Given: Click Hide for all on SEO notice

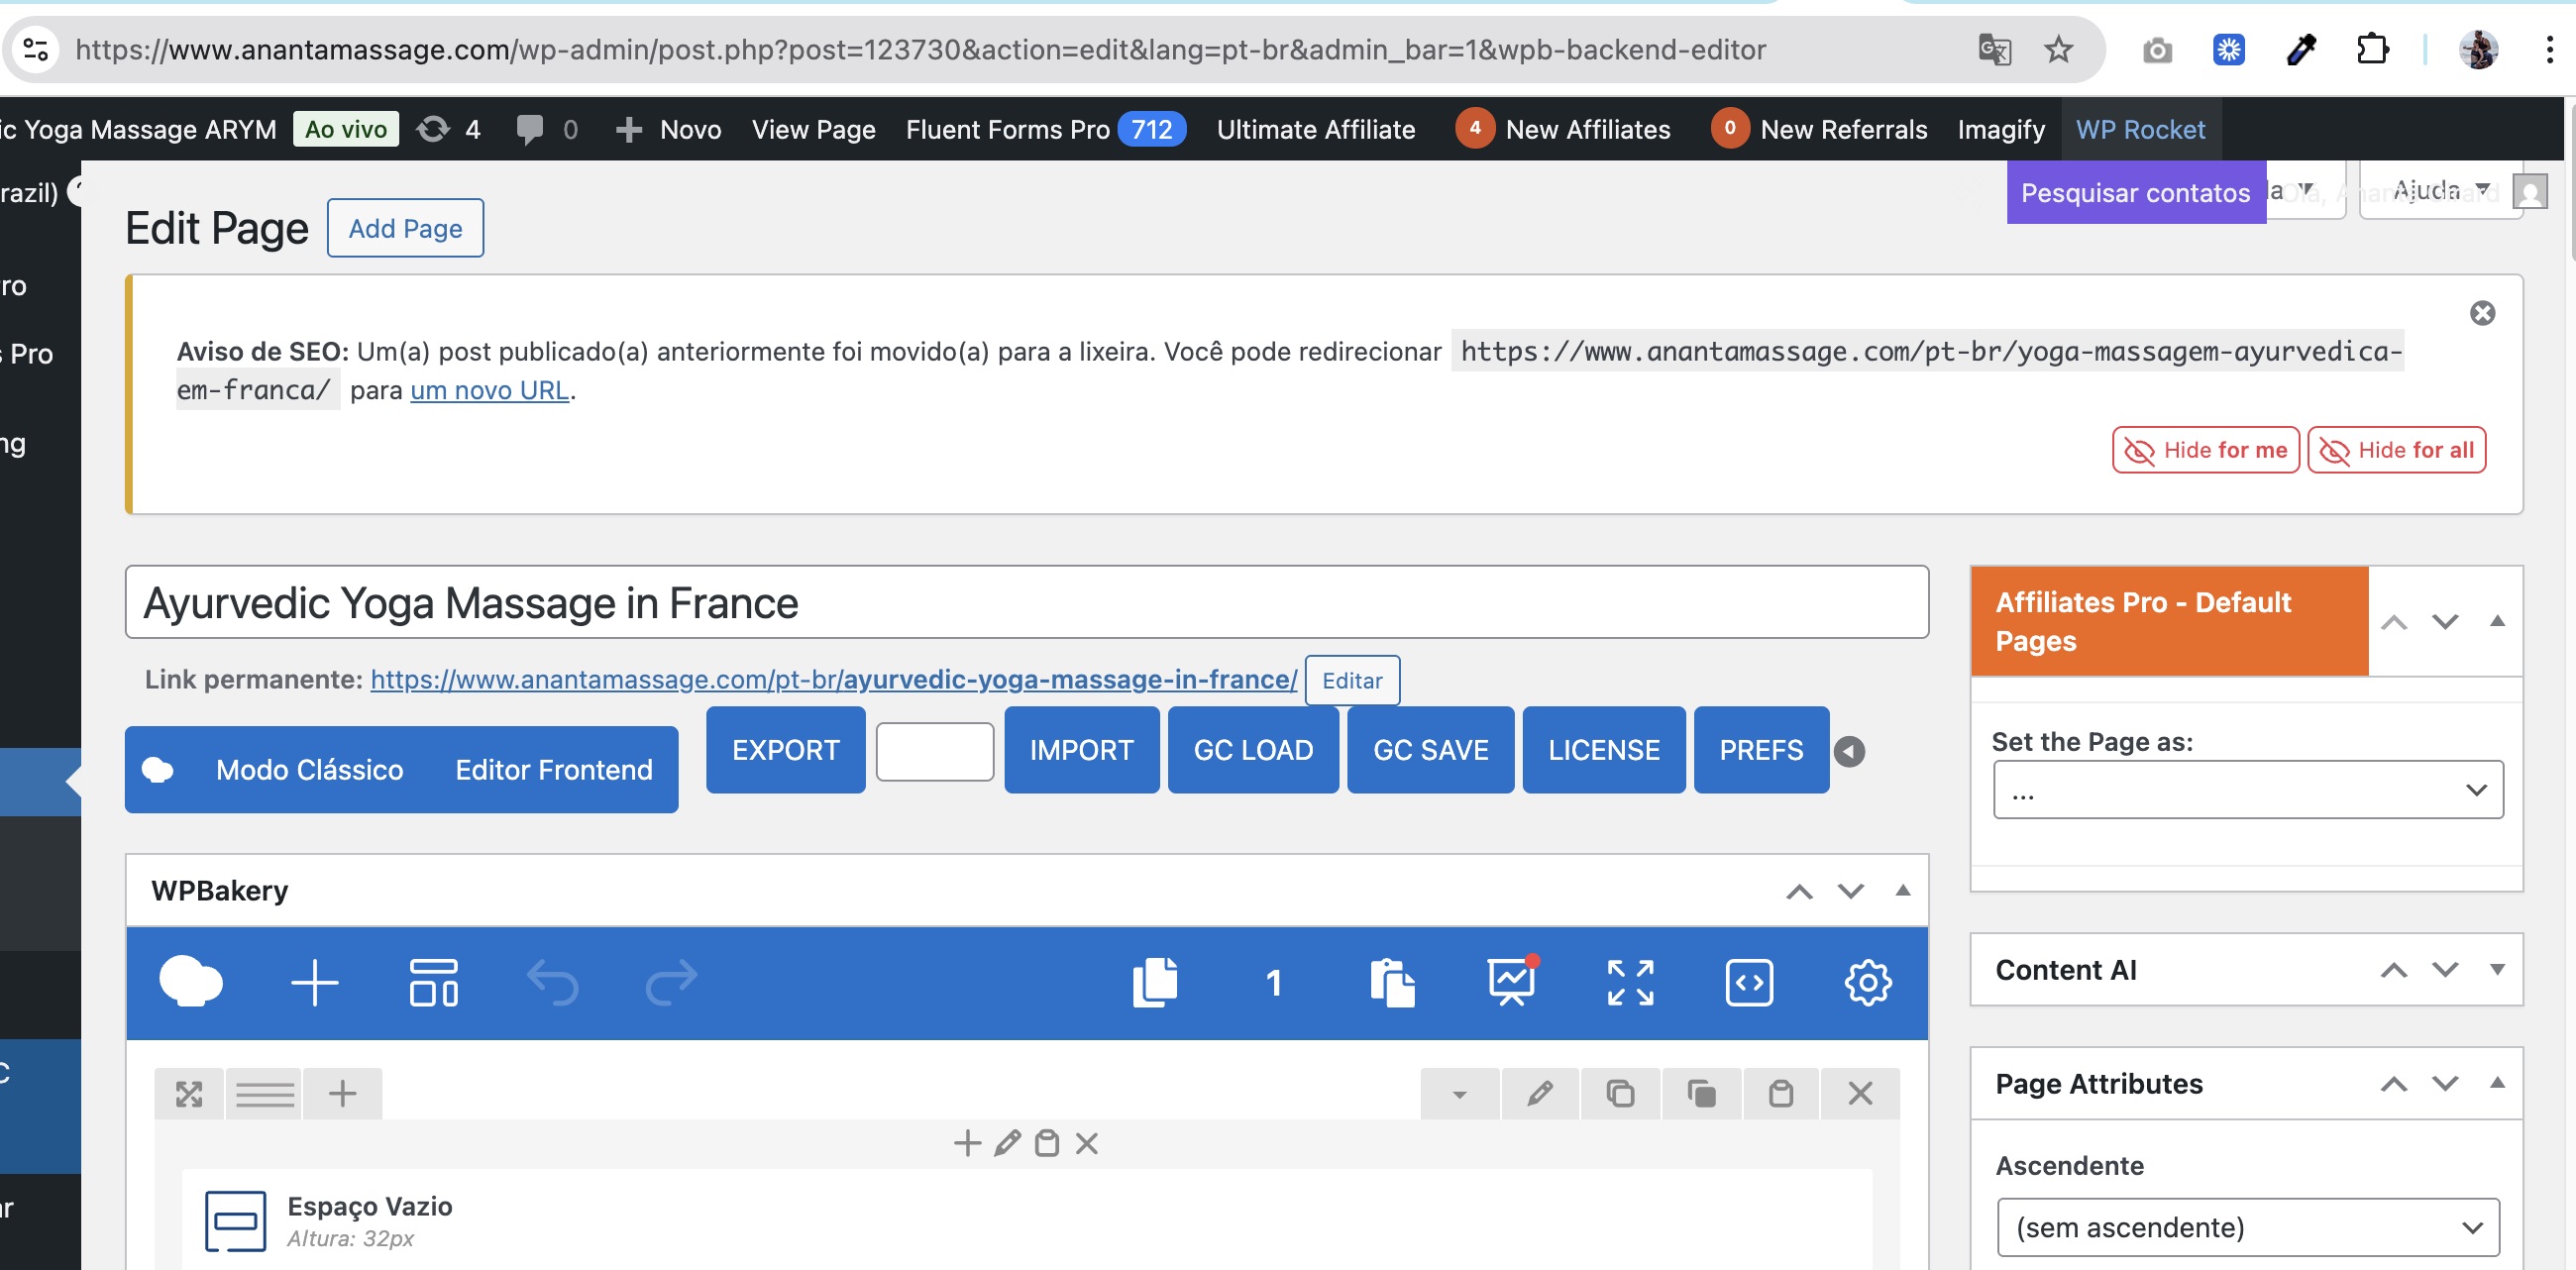Looking at the screenshot, I should (x=2396, y=450).
